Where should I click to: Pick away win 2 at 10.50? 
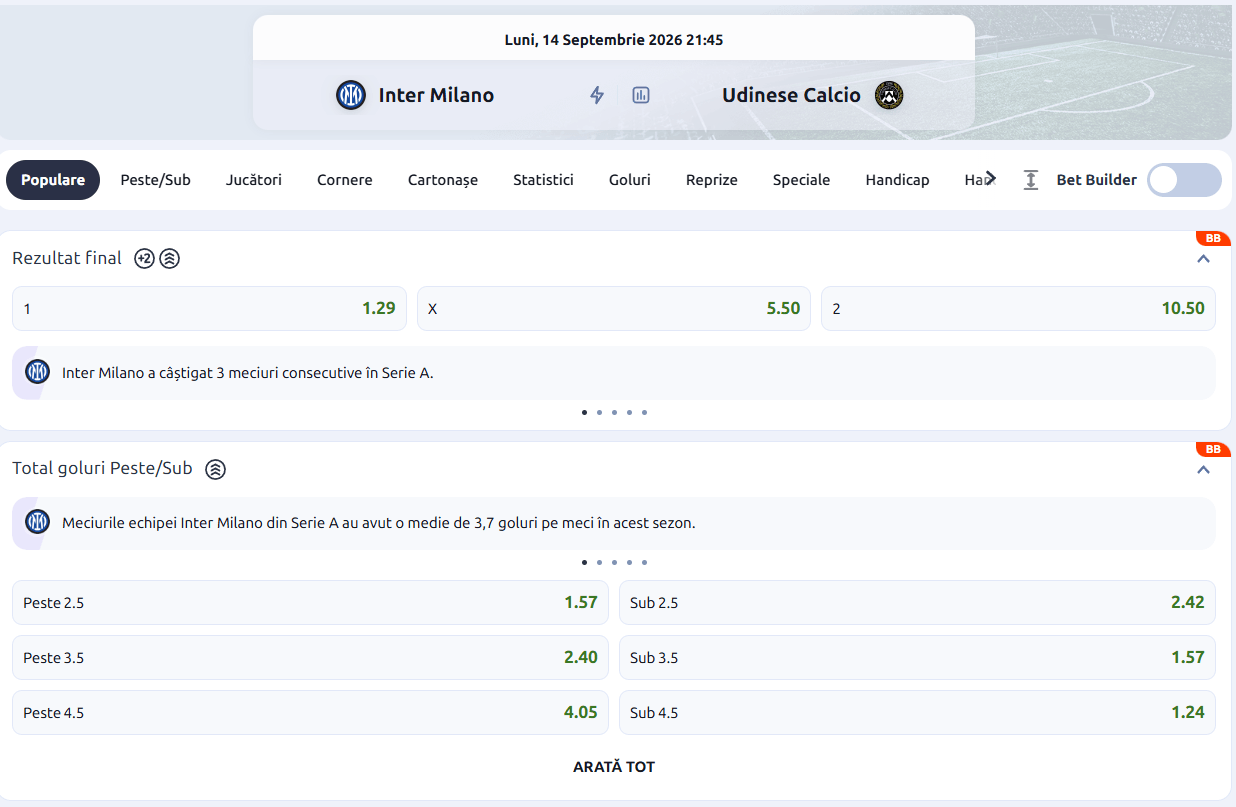(x=1018, y=309)
